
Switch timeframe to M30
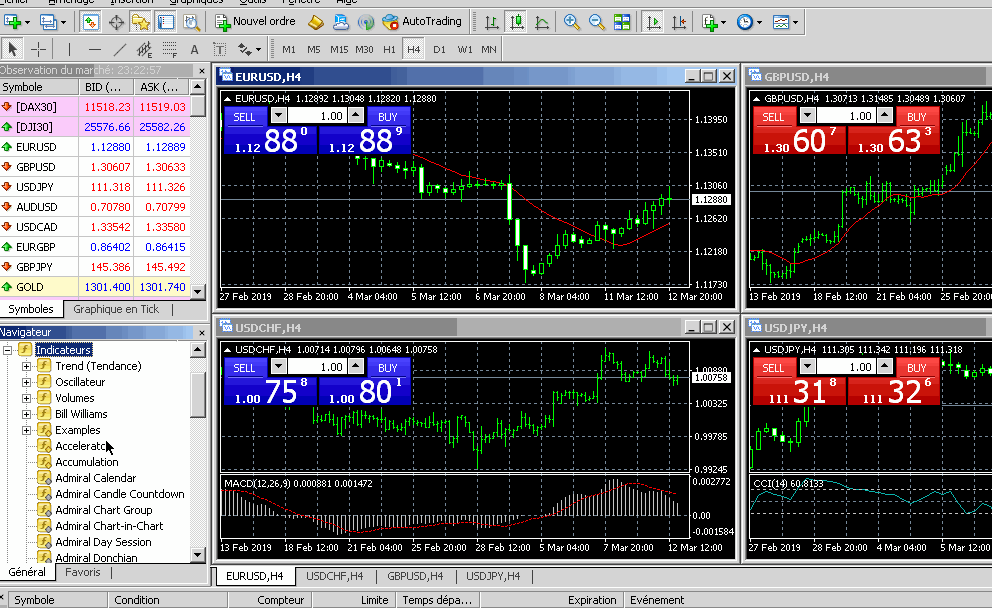coord(364,49)
